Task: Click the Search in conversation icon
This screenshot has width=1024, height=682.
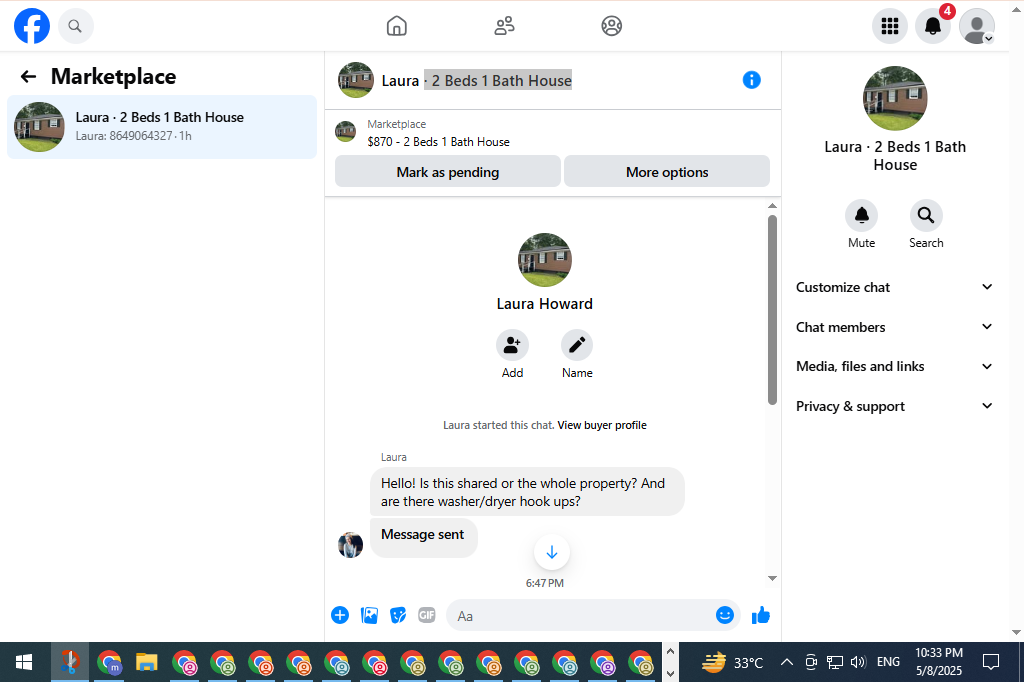Action: point(926,215)
